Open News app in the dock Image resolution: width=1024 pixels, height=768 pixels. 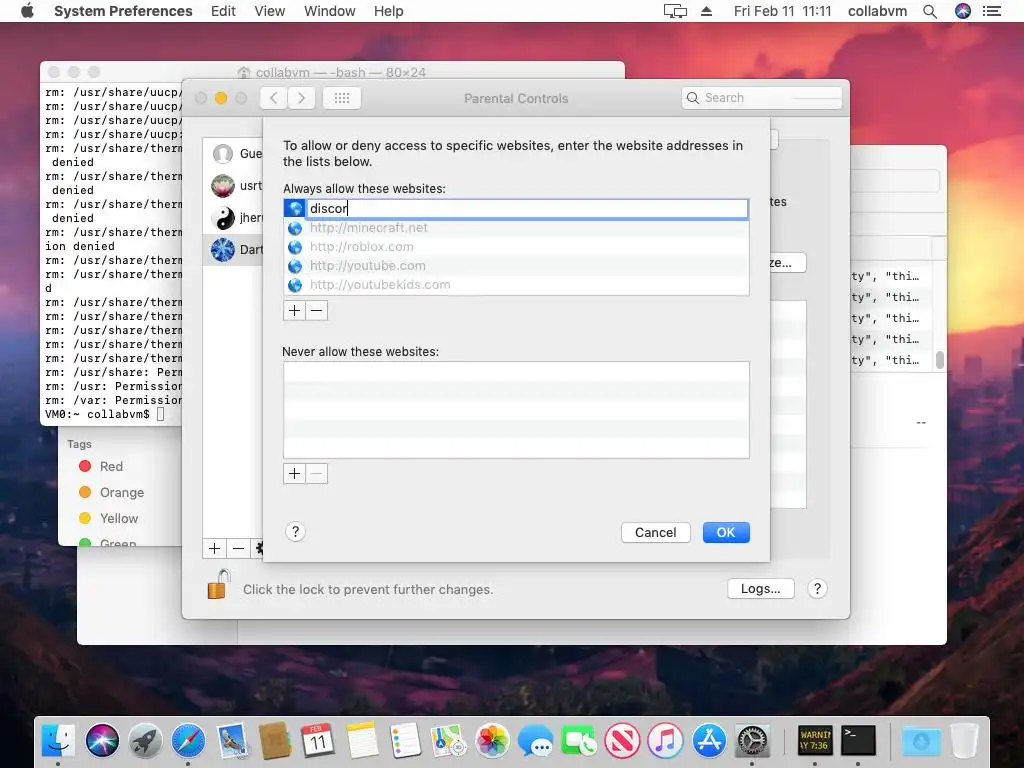622,741
